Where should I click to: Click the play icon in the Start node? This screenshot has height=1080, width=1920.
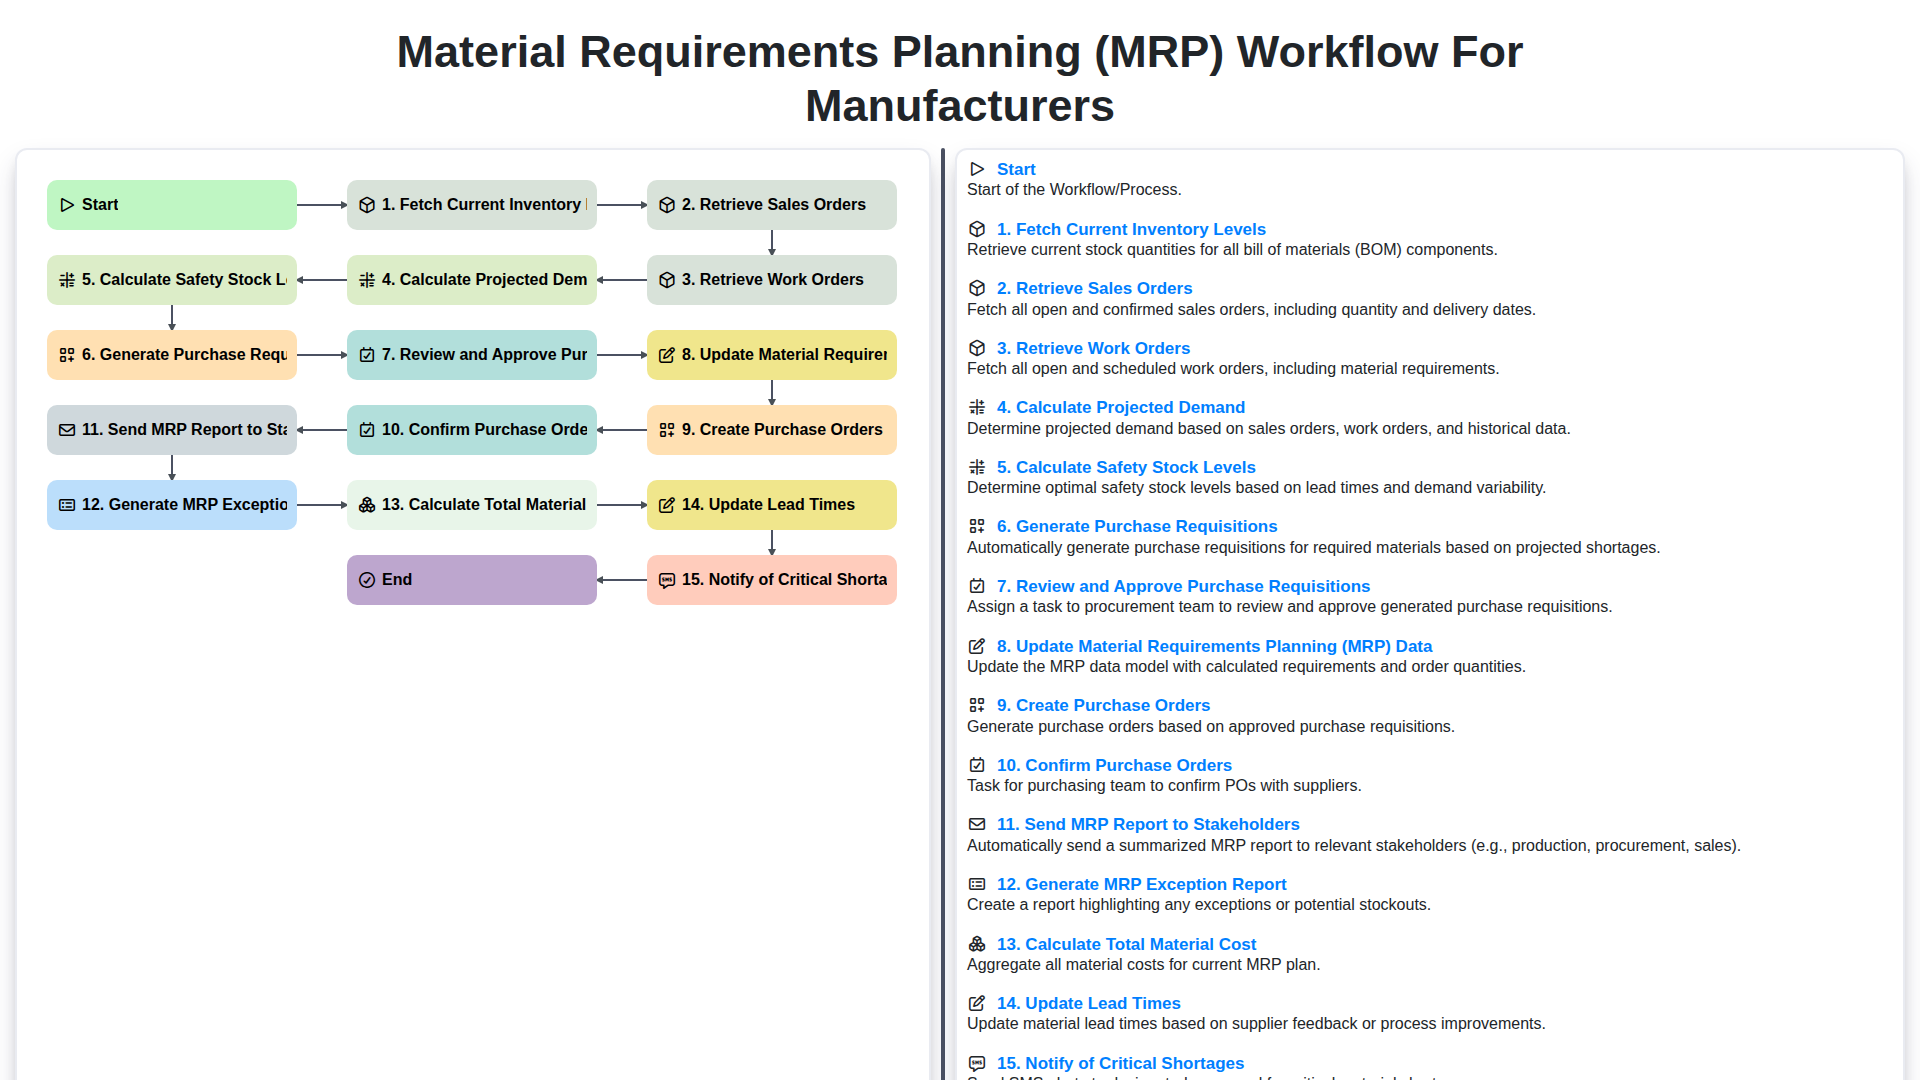[x=67, y=204]
